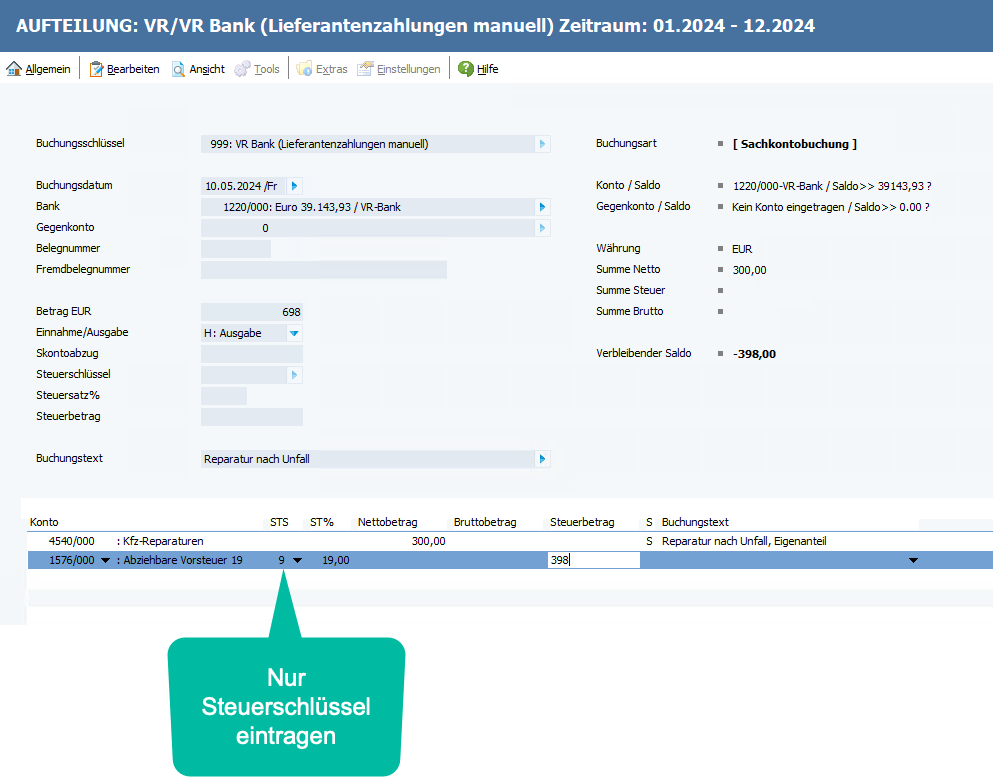Click the Belegnummer input field
Viewport: 993px width, 777px height.
(x=236, y=249)
